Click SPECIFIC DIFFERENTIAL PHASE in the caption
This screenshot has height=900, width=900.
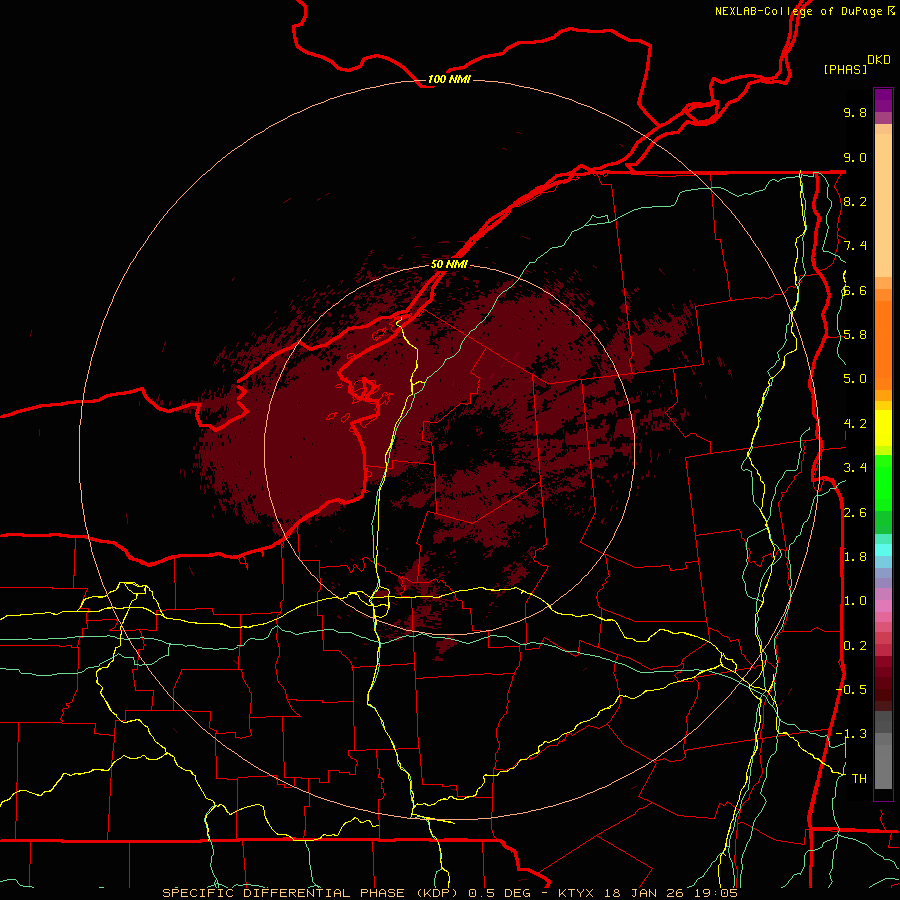coord(285,893)
